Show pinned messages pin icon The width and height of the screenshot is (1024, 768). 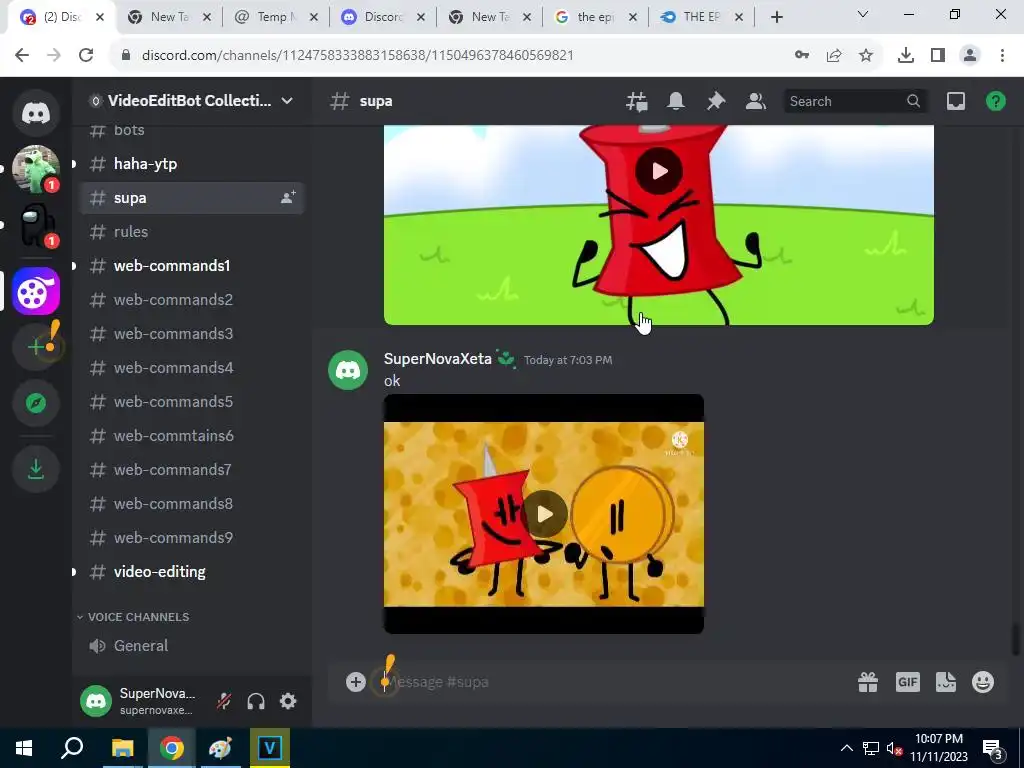tap(716, 101)
